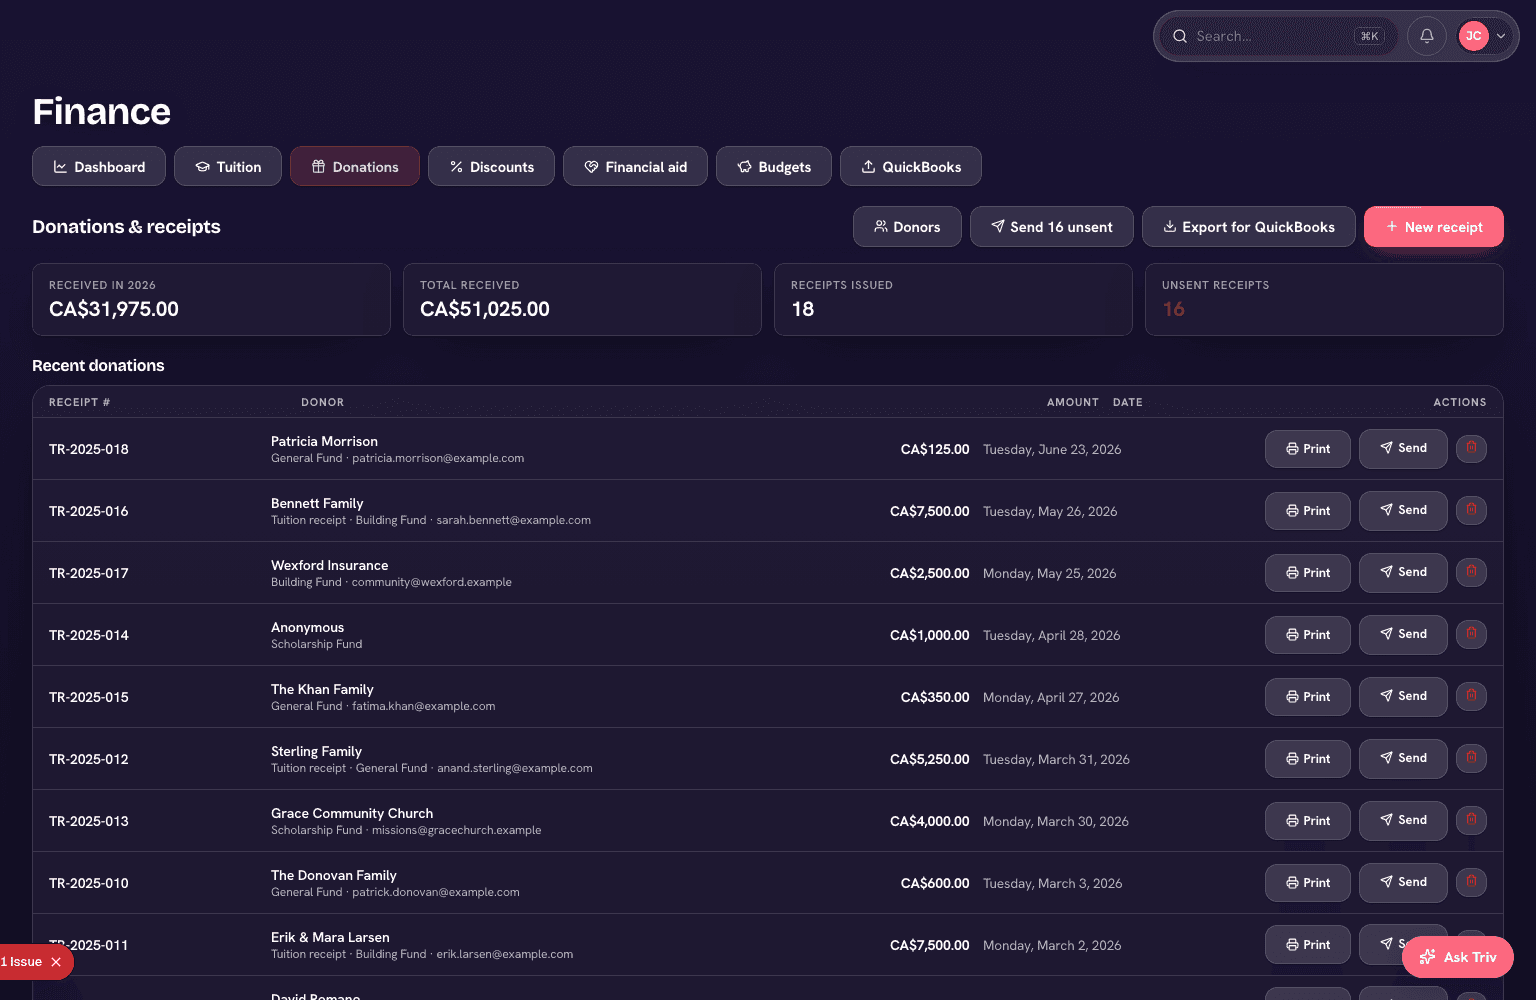Delete Sterling Family receipt TR-2025-012
The height and width of the screenshot is (1000, 1536).
point(1471,758)
